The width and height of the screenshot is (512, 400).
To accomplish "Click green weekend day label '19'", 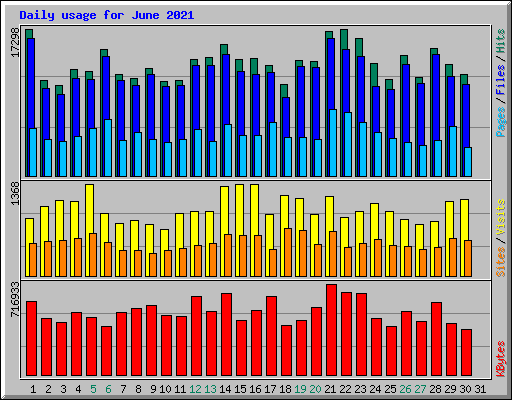I will click(x=300, y=389).
